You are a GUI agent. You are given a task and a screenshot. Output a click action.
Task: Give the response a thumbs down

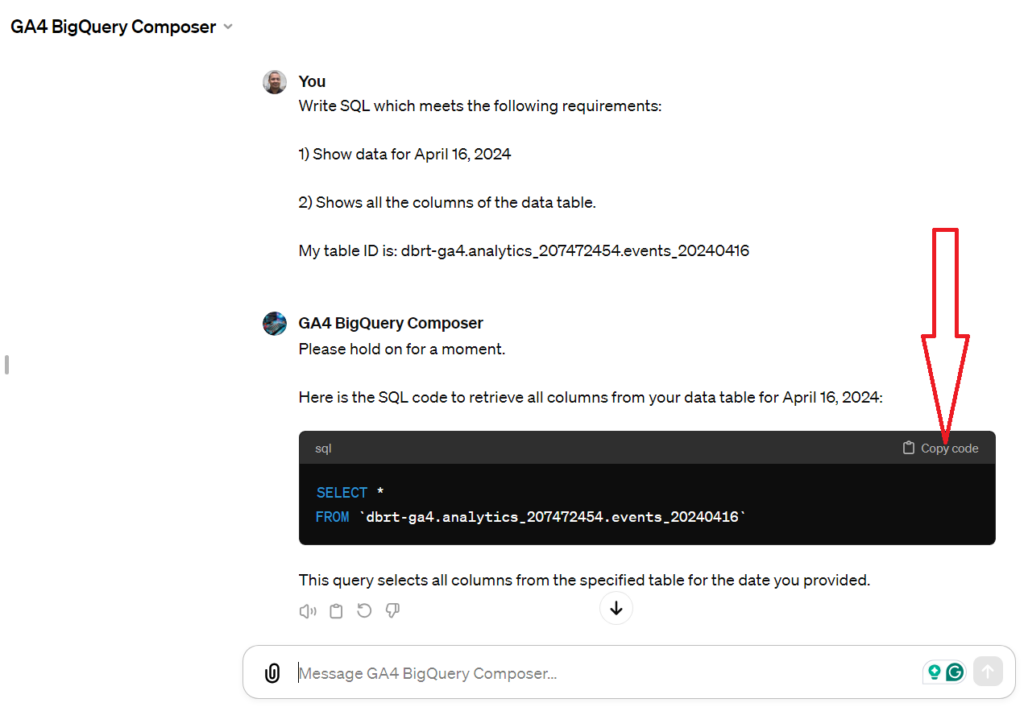[392, 610]
